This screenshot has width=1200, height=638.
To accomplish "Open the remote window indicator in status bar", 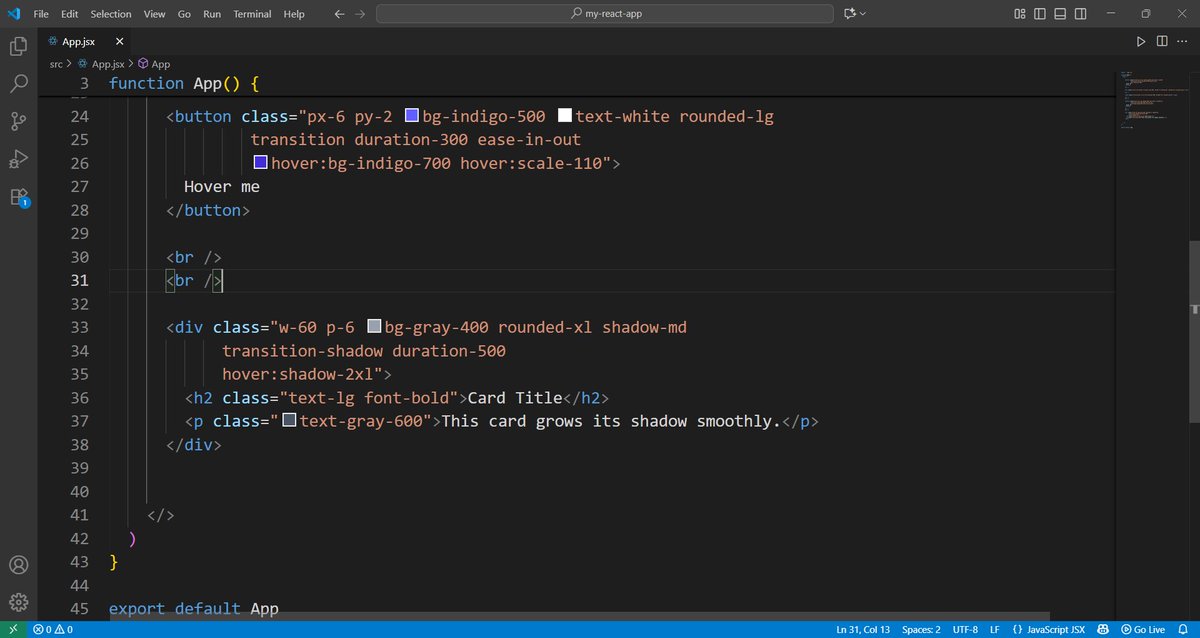I will [13, 630].
